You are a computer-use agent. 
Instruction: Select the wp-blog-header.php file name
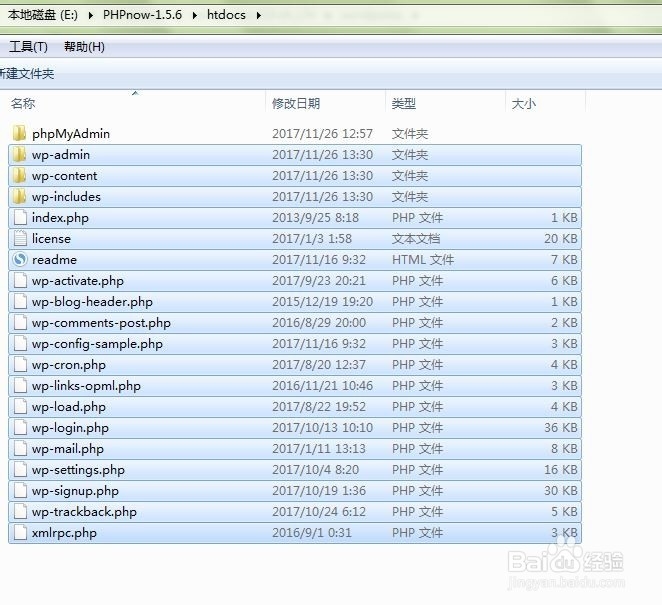pos(92,302)
